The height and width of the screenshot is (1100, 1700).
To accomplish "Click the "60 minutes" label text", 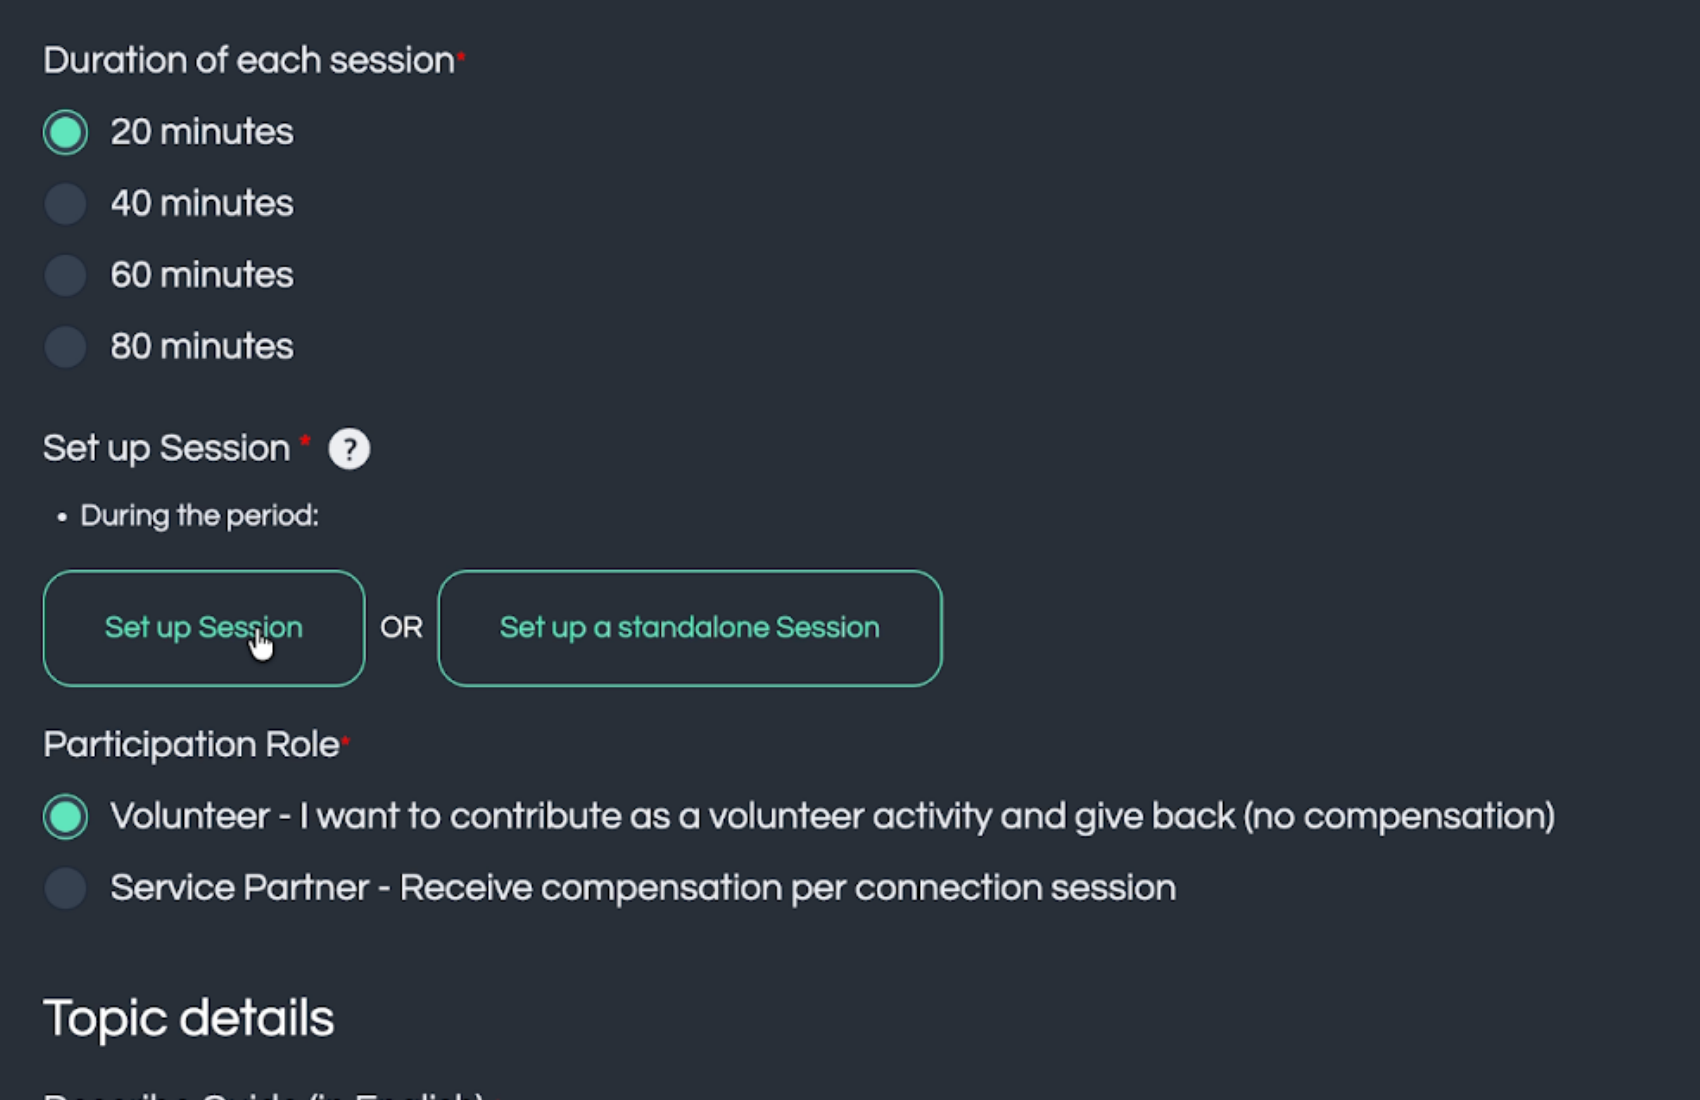I will pyautogui.click(x=202, y=275).
